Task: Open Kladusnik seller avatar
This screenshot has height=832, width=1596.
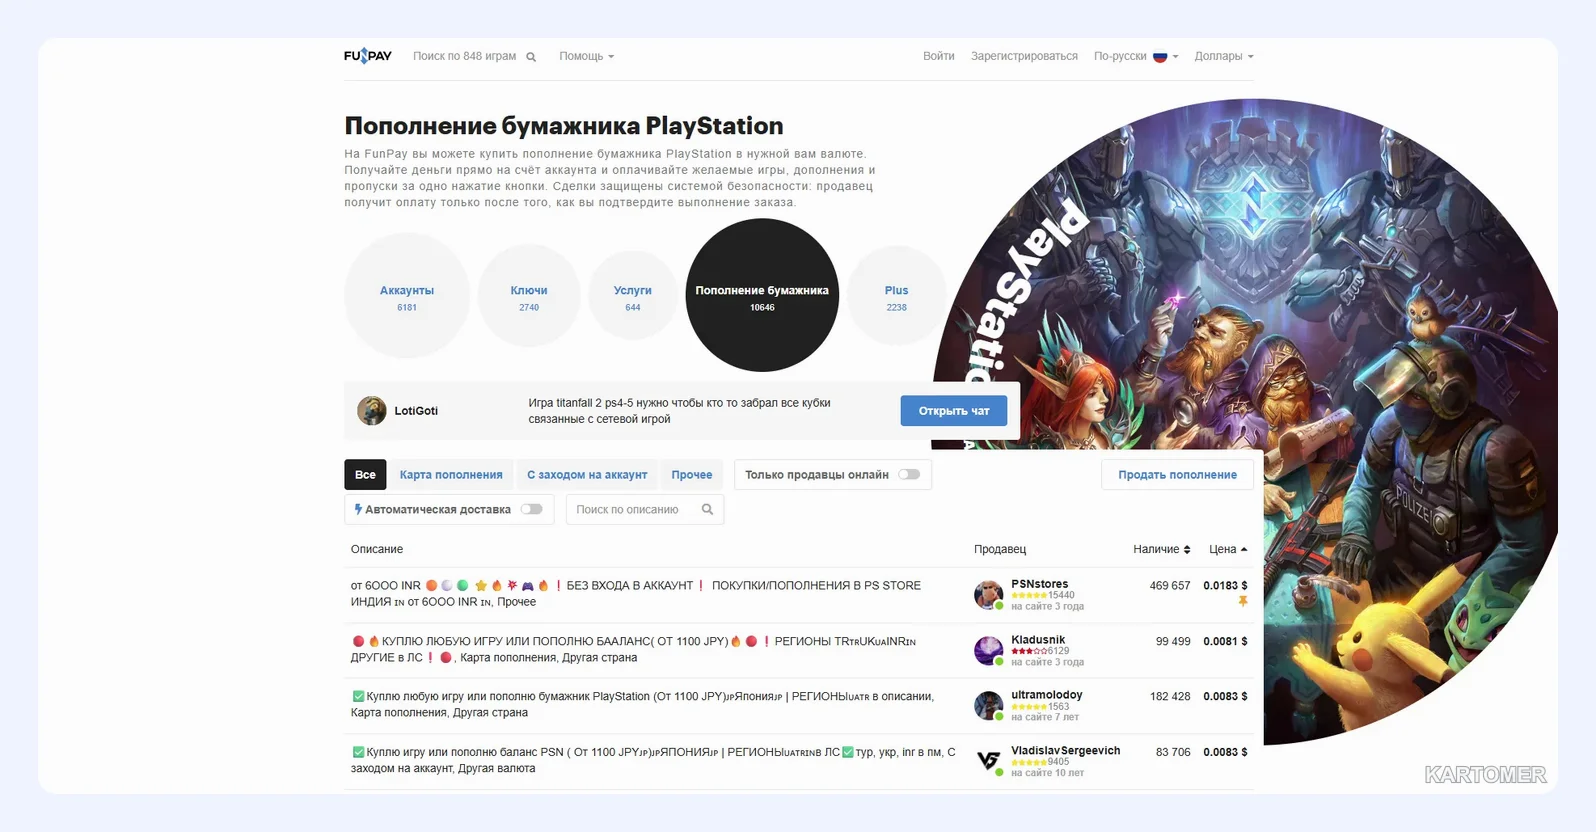Action: pos(988,651)
